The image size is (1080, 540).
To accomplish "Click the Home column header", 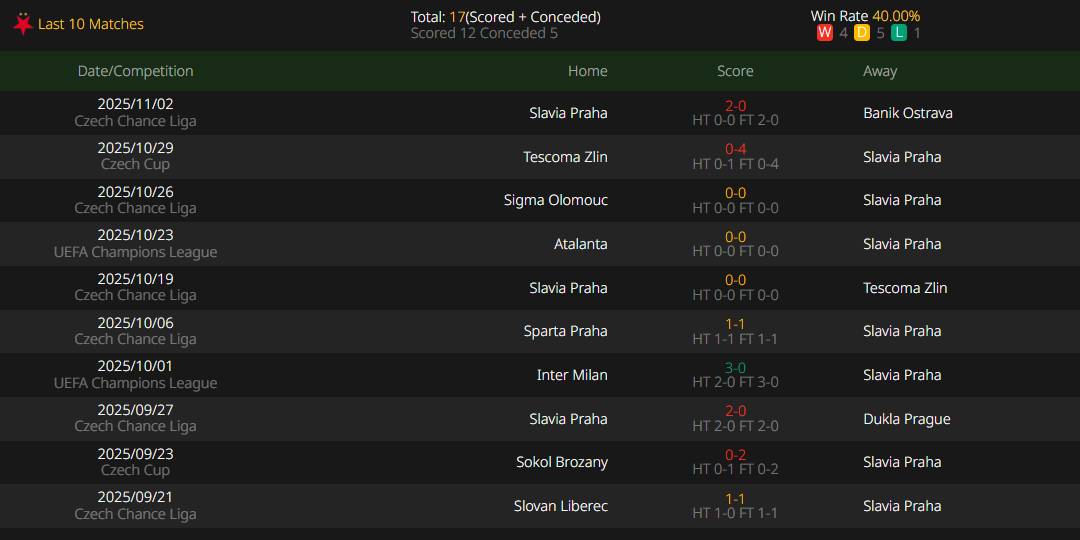I will (587, 71).
